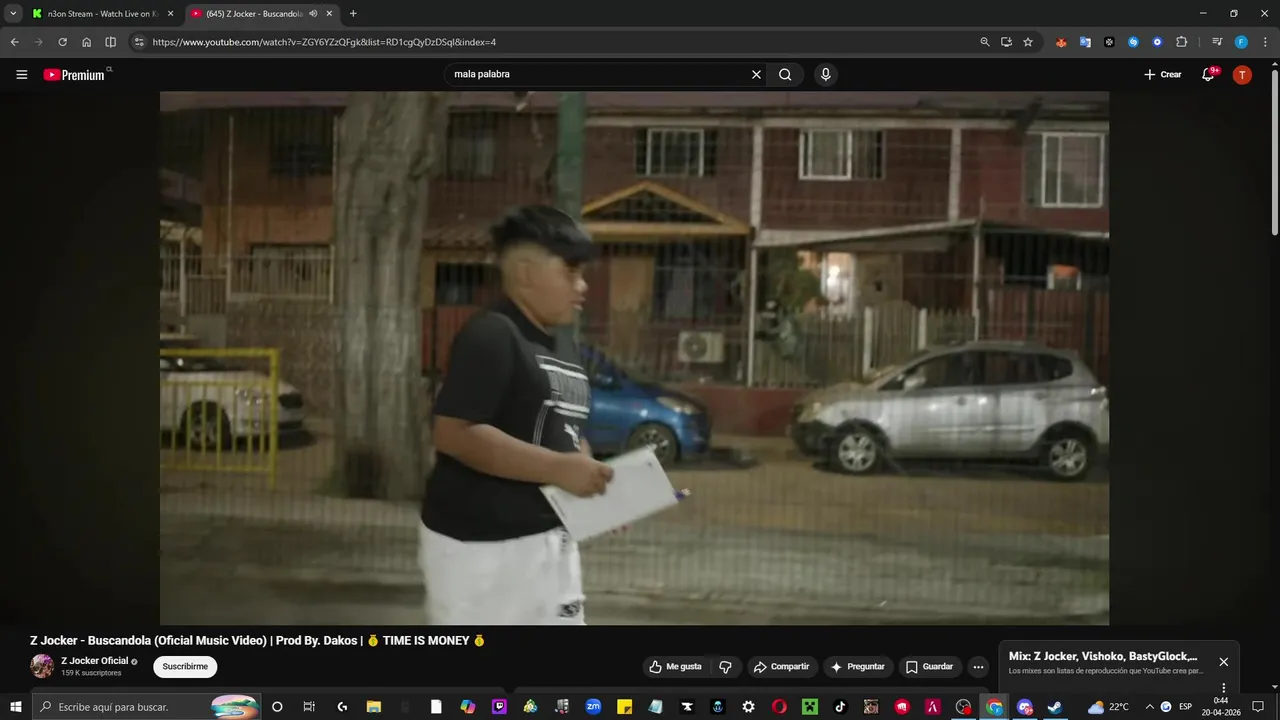
Task: Open the YouTube account avatar menu
Action: click(x=1242, y=75)
